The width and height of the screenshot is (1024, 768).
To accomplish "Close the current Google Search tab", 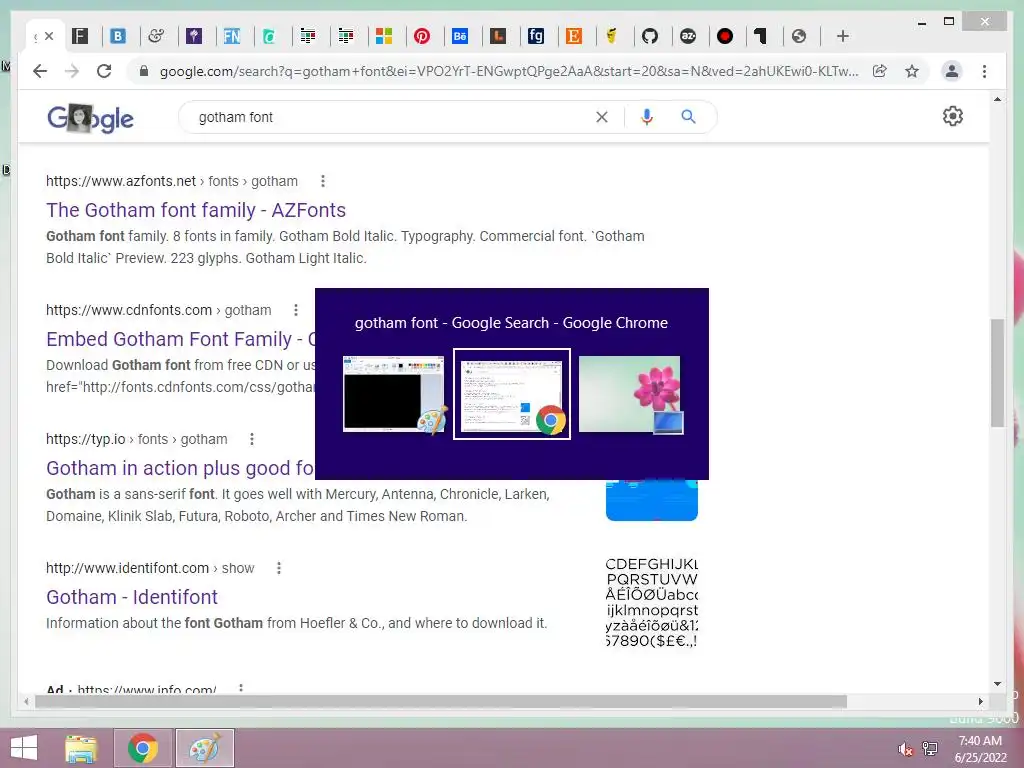I will (x=49, y=36).
